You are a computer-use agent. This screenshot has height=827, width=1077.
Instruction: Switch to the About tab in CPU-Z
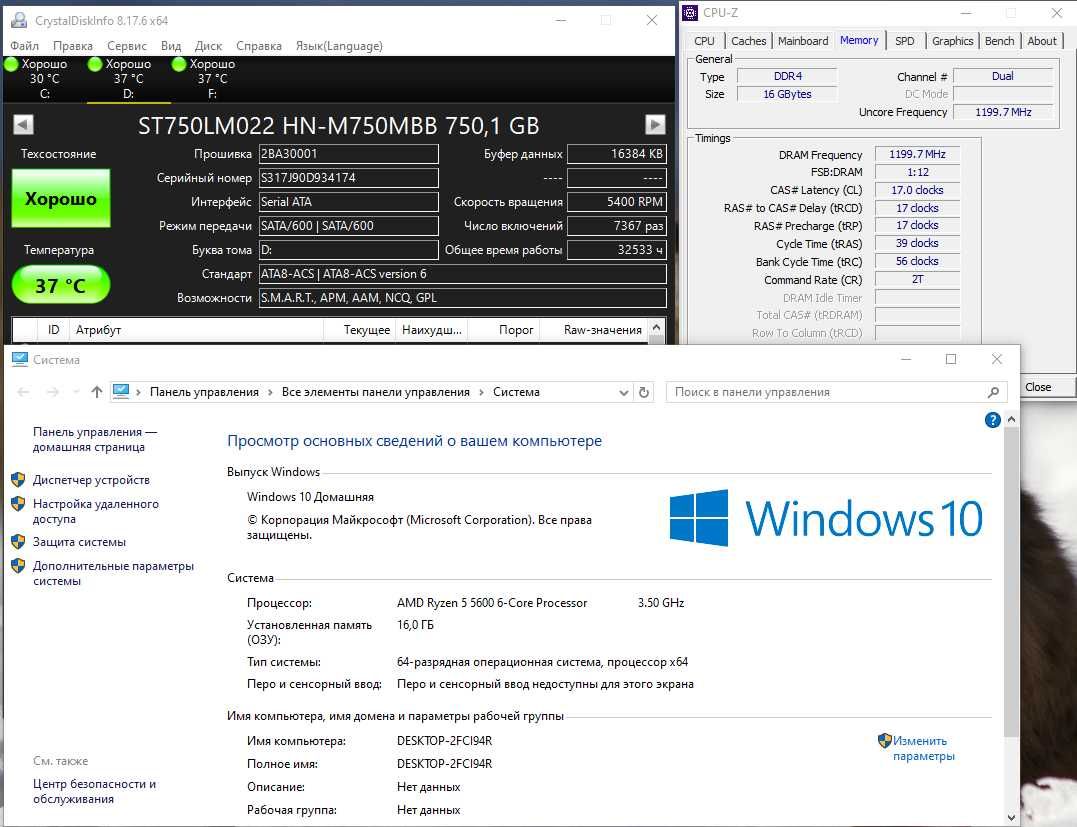click(1042, 41)
